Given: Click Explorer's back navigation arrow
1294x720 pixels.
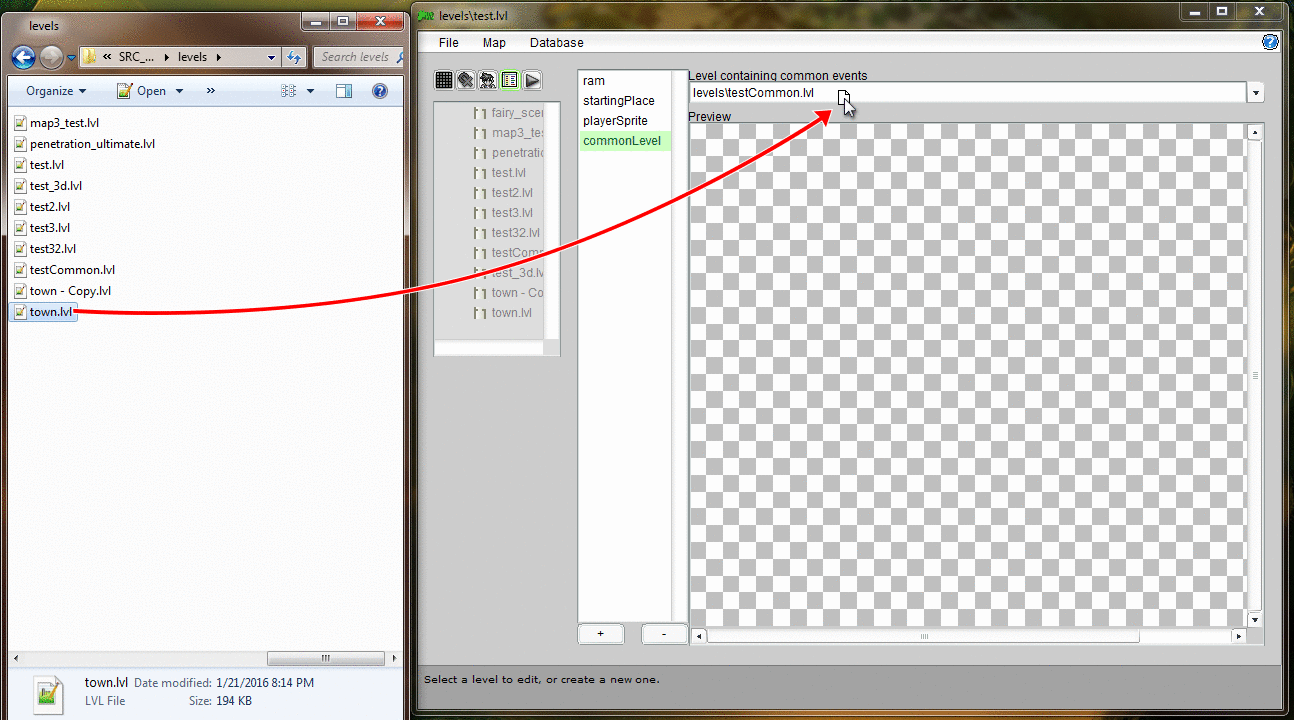Looking at the screenshot, I should tap(23, 57).
